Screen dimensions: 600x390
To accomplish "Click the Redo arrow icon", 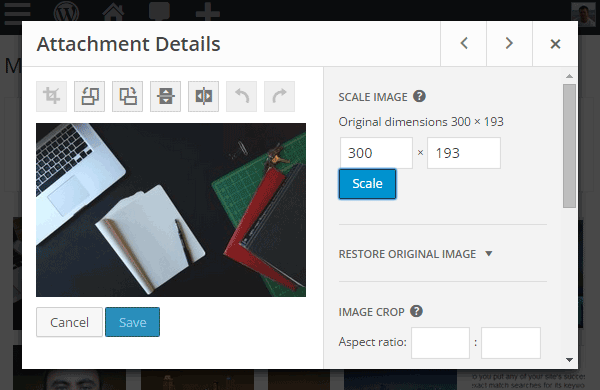I will click(279, 96).
